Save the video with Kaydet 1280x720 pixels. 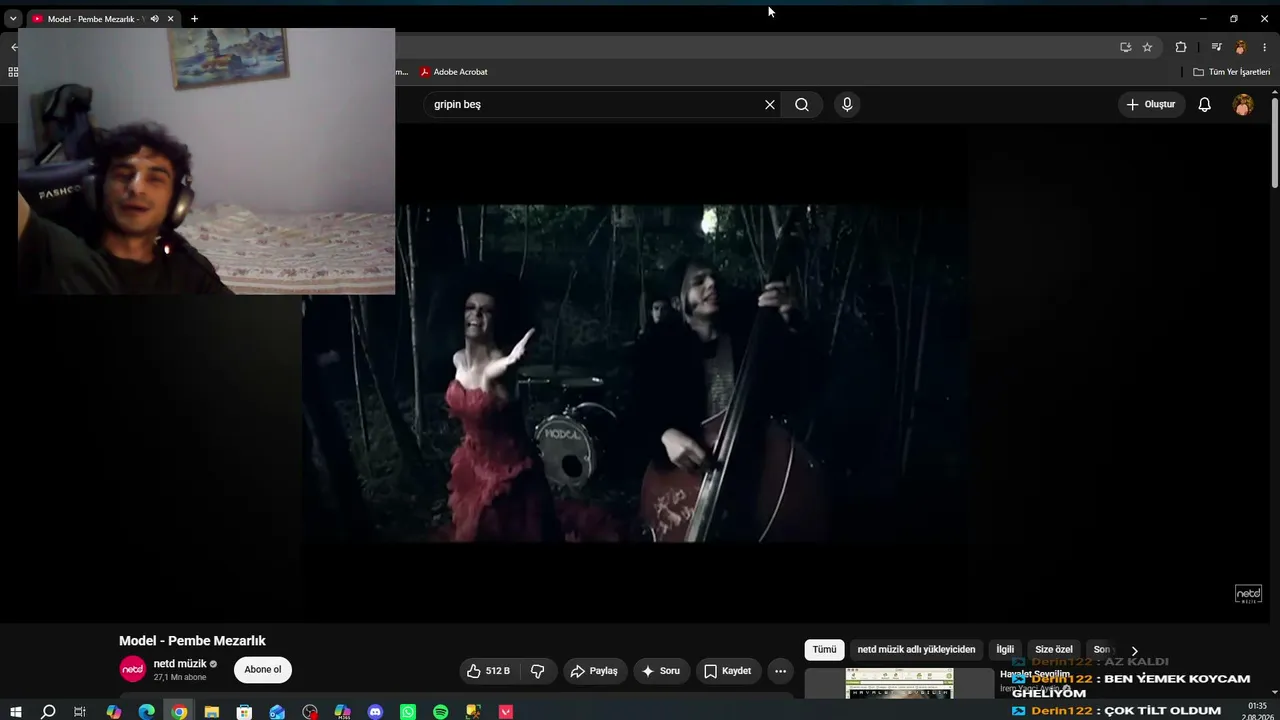(728, 671)
